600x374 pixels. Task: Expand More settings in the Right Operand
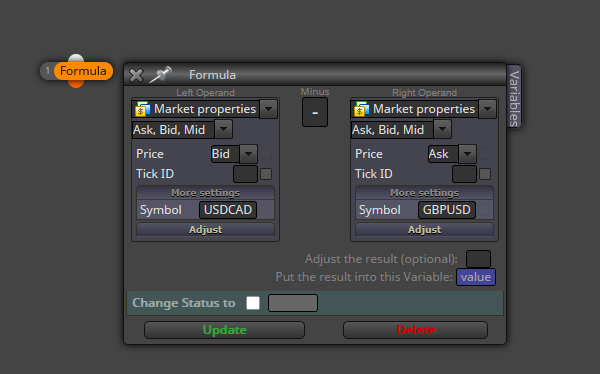(x=424, y=193)
